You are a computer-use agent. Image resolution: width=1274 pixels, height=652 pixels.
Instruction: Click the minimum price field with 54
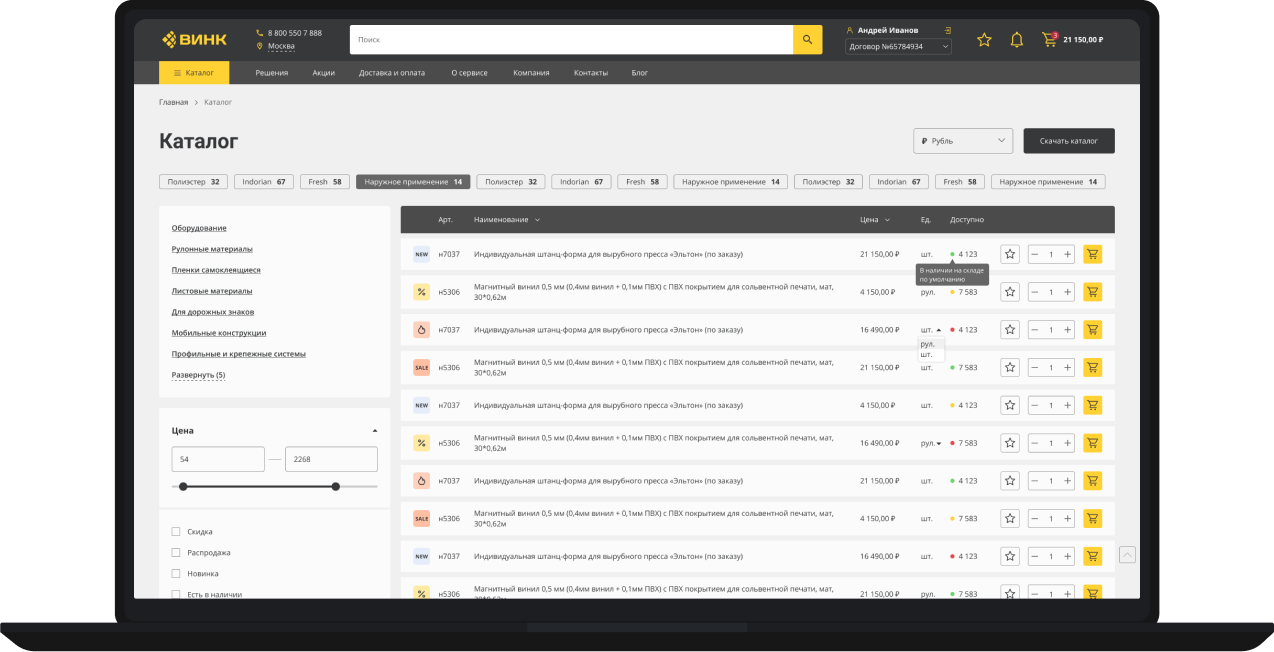218,459
